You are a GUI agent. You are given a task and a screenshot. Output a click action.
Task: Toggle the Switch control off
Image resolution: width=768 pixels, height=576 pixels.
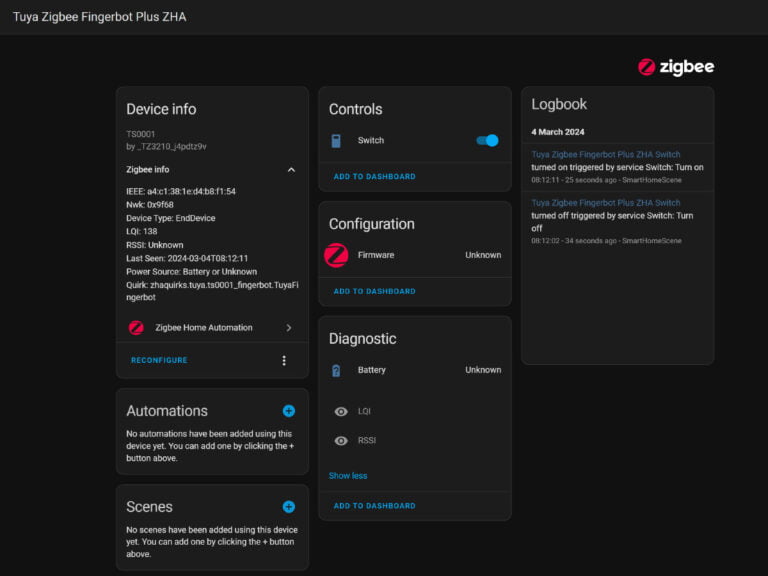coord(487,141)
